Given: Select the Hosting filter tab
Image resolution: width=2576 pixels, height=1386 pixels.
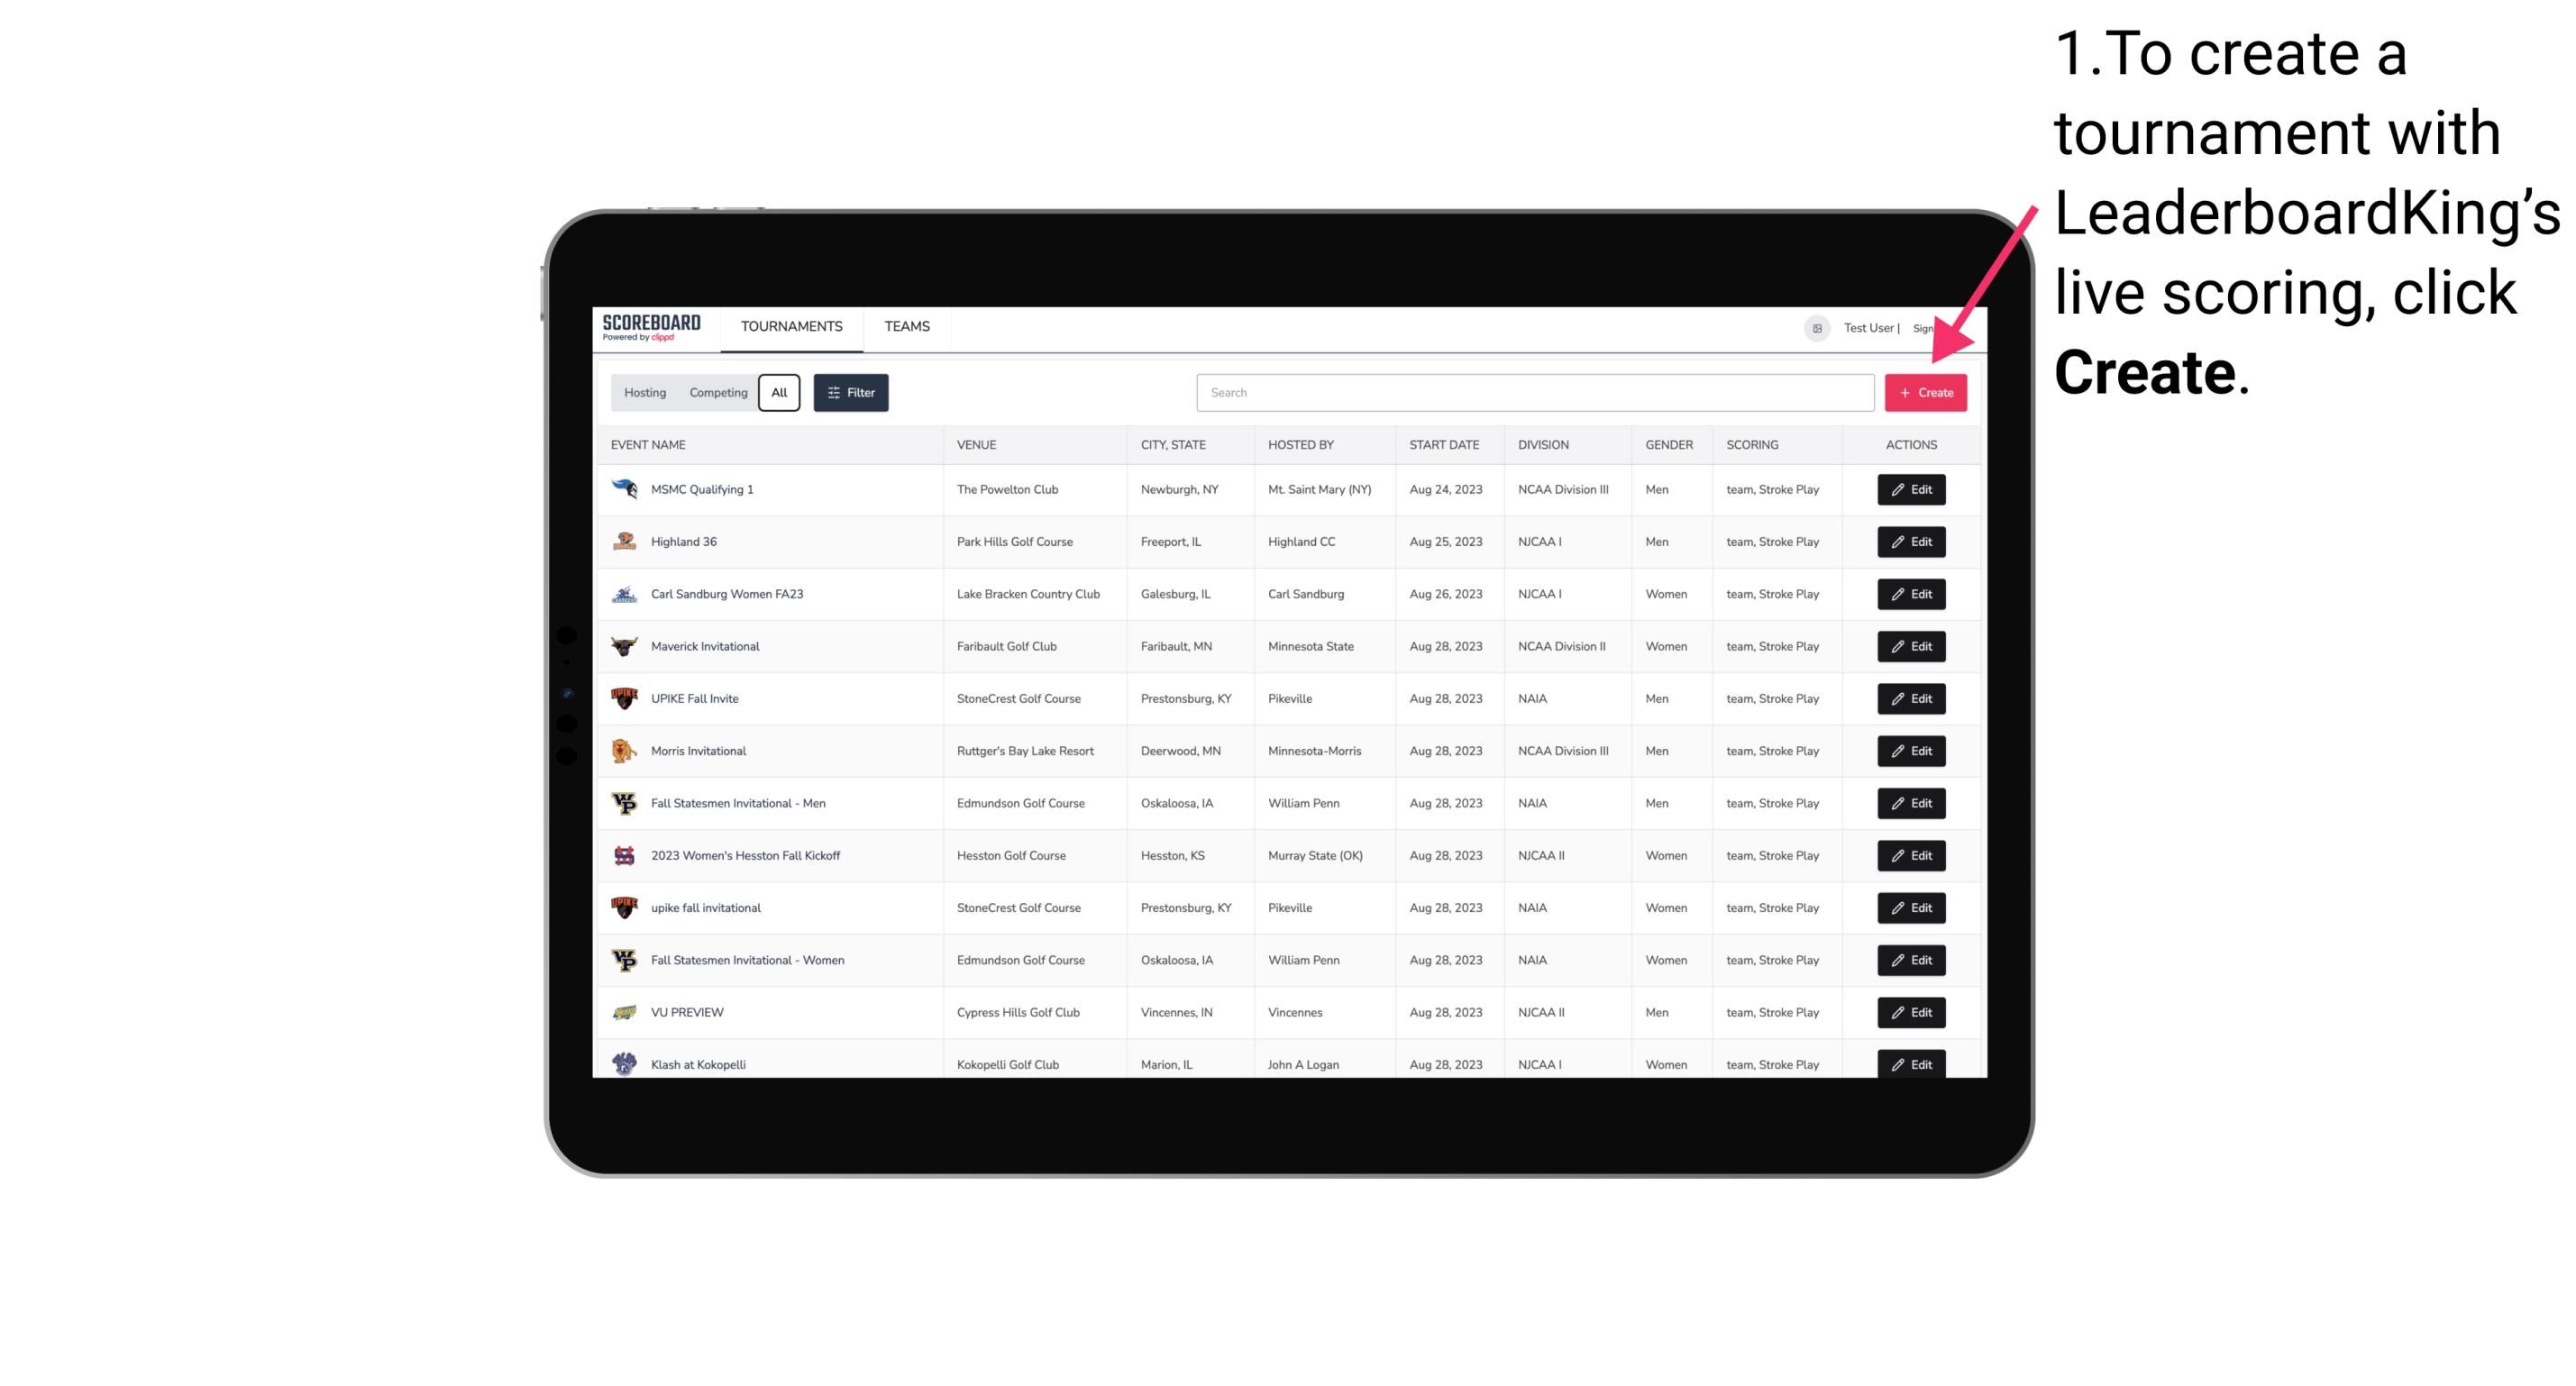Looking at the screenshot, I should [645, 393].
